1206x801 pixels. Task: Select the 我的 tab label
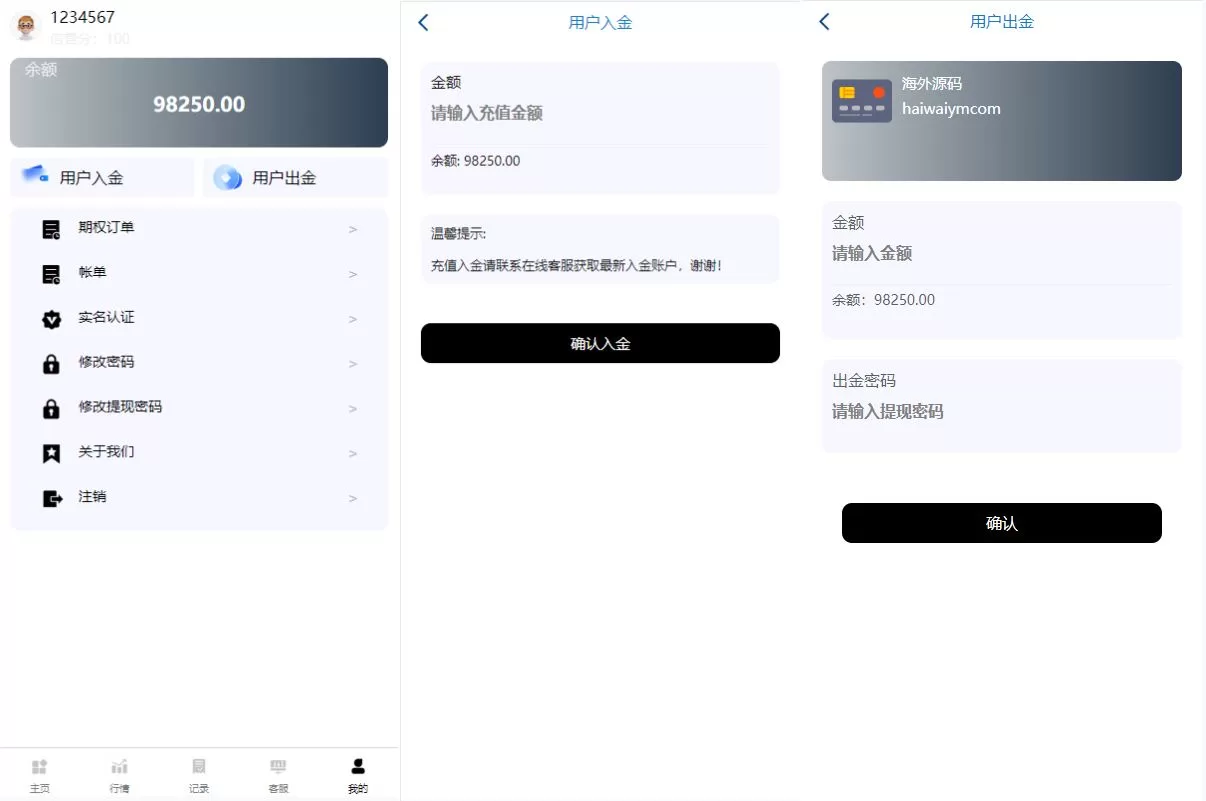358,789
